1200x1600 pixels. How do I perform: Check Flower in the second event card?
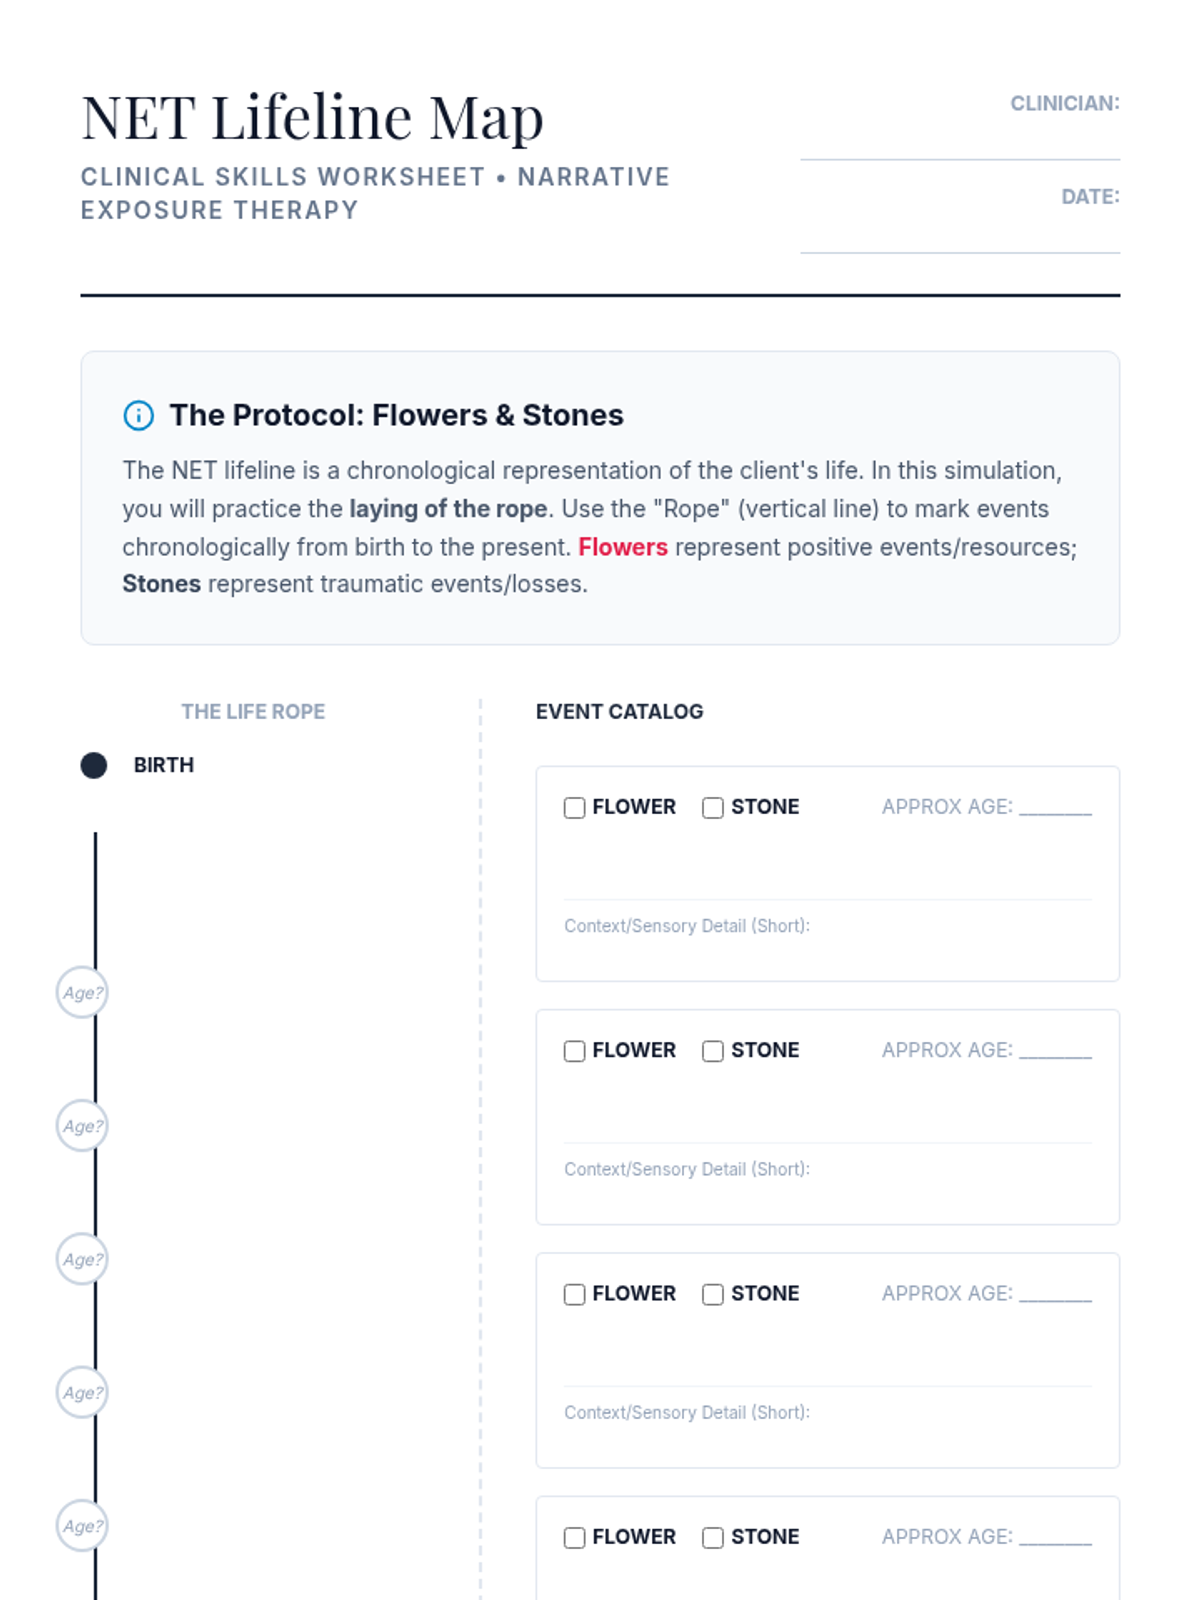(574, 1051)
